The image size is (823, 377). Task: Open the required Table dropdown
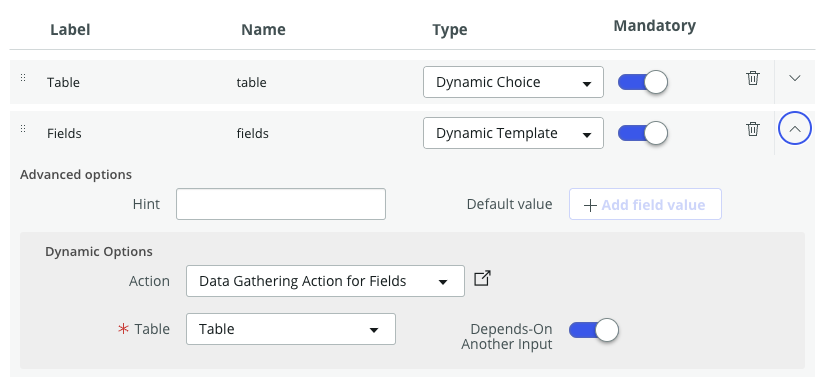pyautogui.click(x=291, y=329)
